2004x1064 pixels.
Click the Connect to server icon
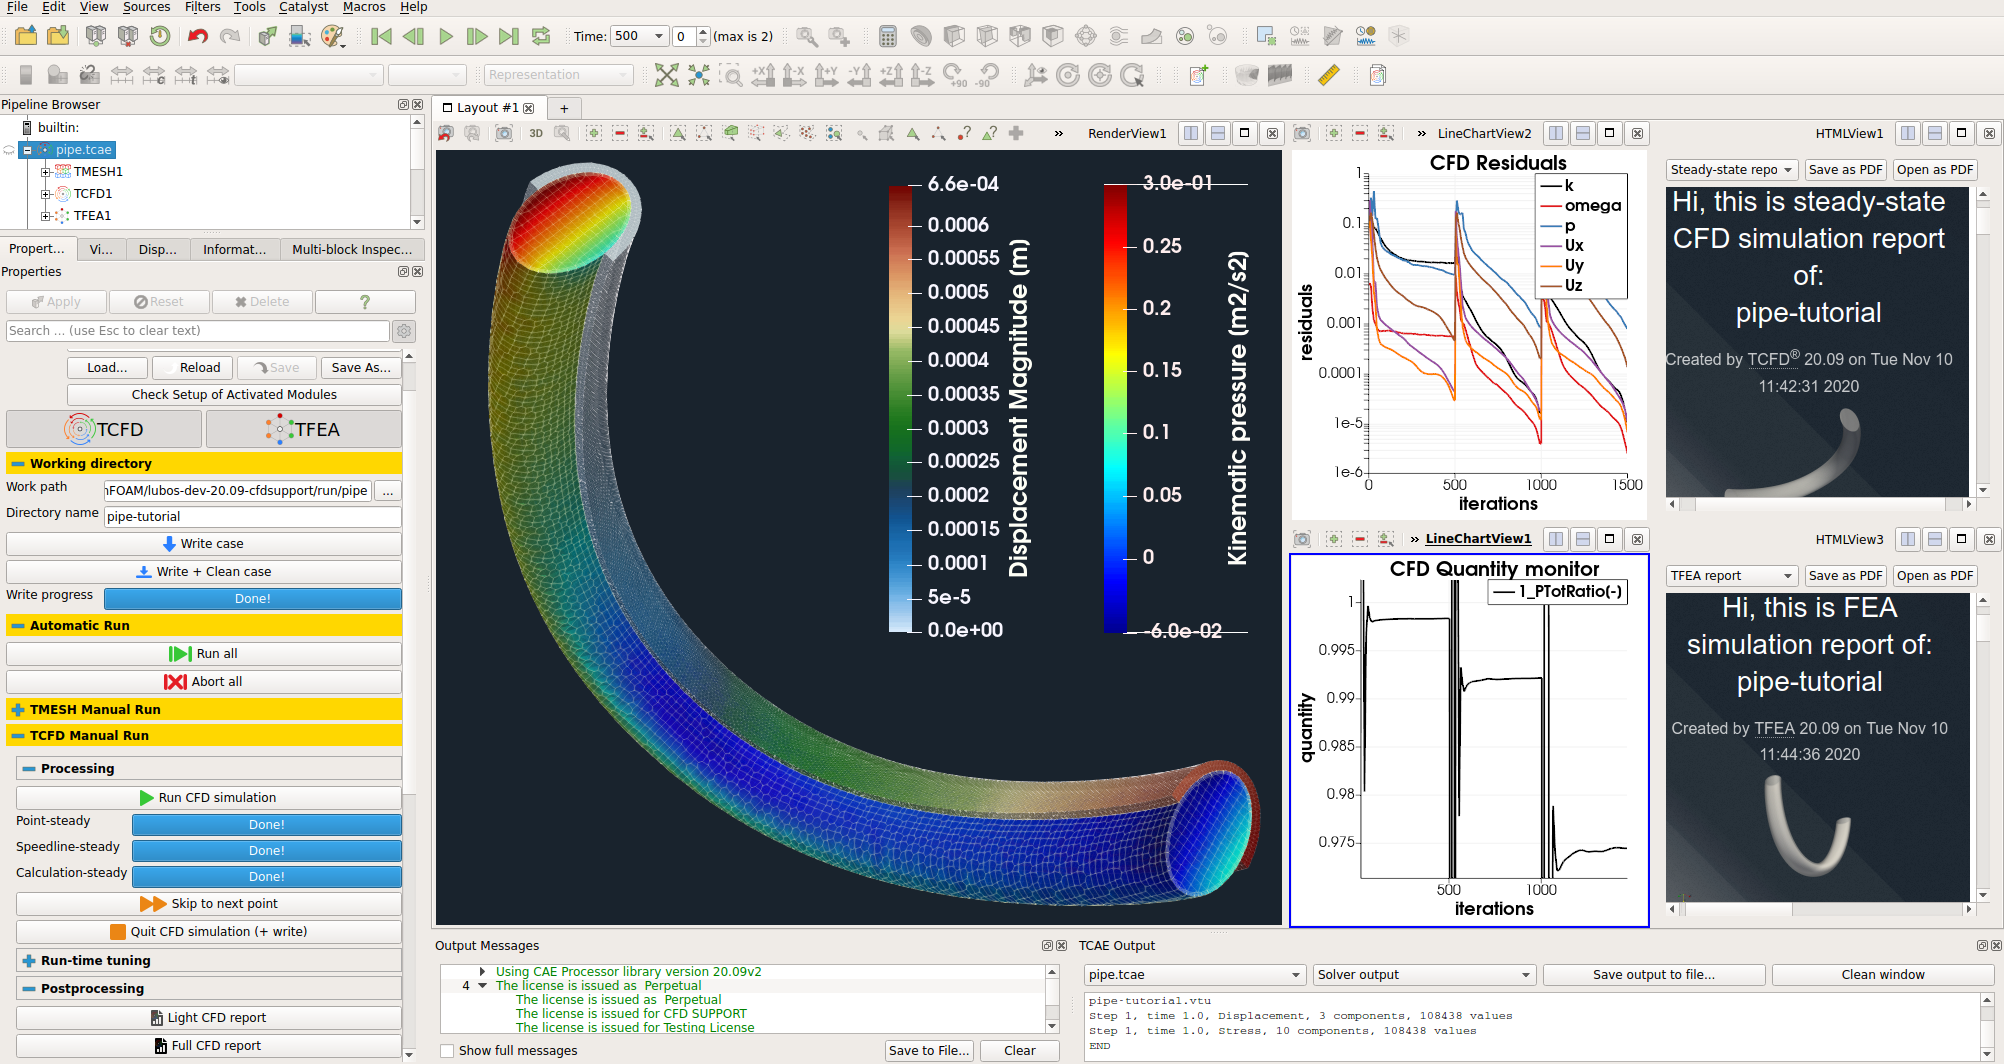[95, 37]
